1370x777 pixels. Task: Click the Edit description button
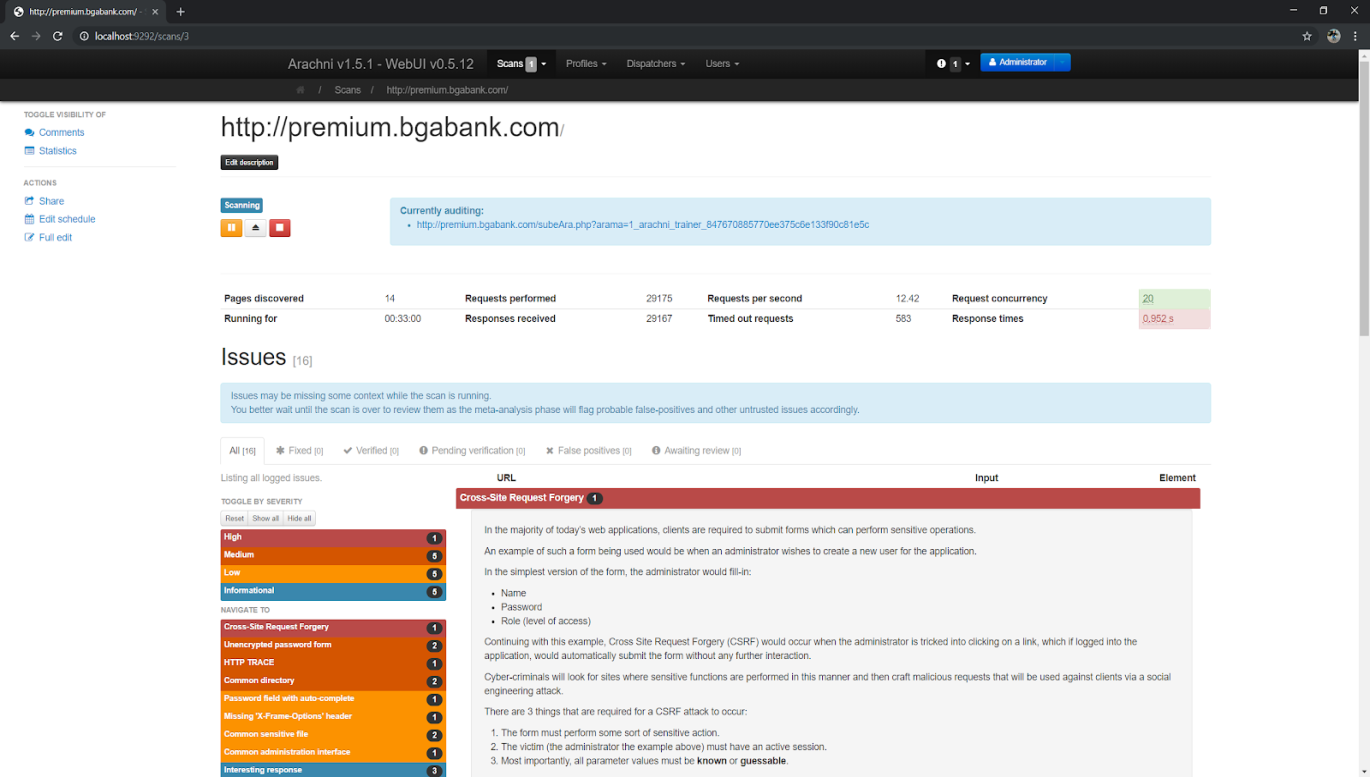click(x=249, y=162)
